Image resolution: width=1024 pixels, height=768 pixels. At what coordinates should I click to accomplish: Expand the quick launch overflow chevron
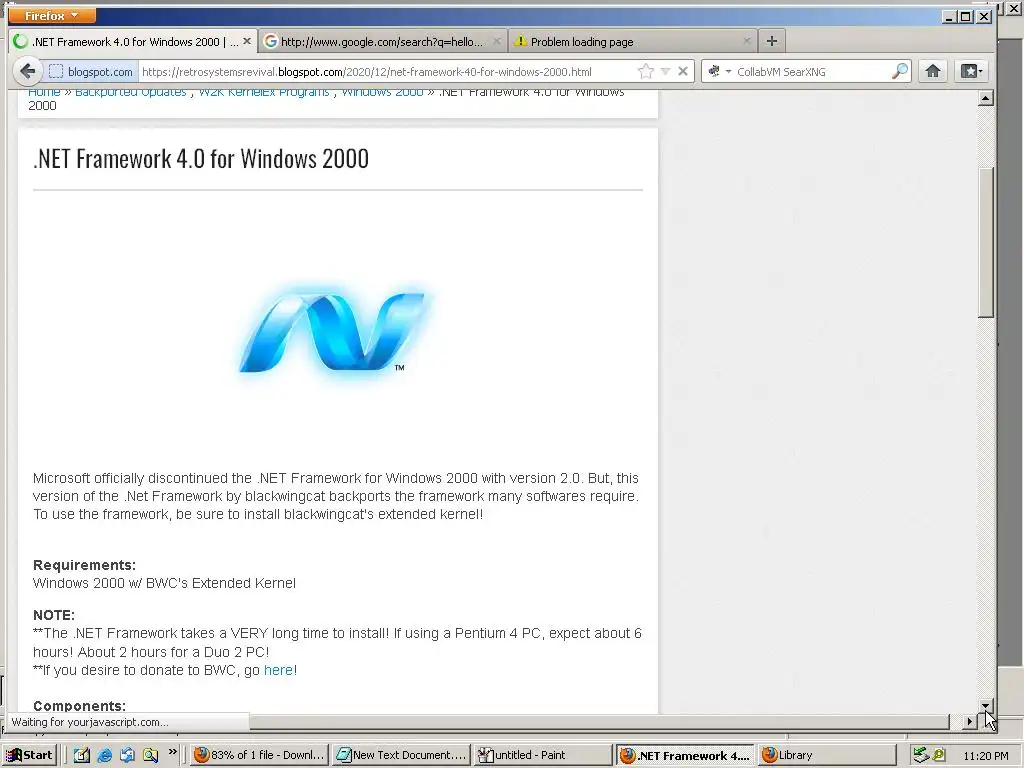pyautogui.click(x=172, y=752)
